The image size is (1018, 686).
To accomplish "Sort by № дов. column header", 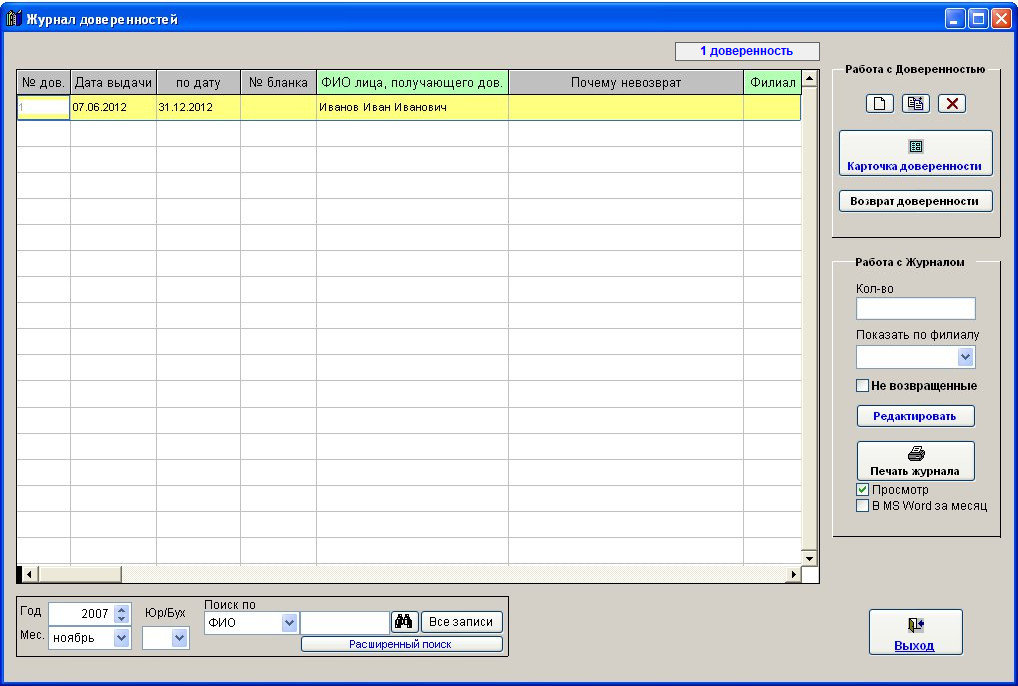I will [x=43, y=82].
